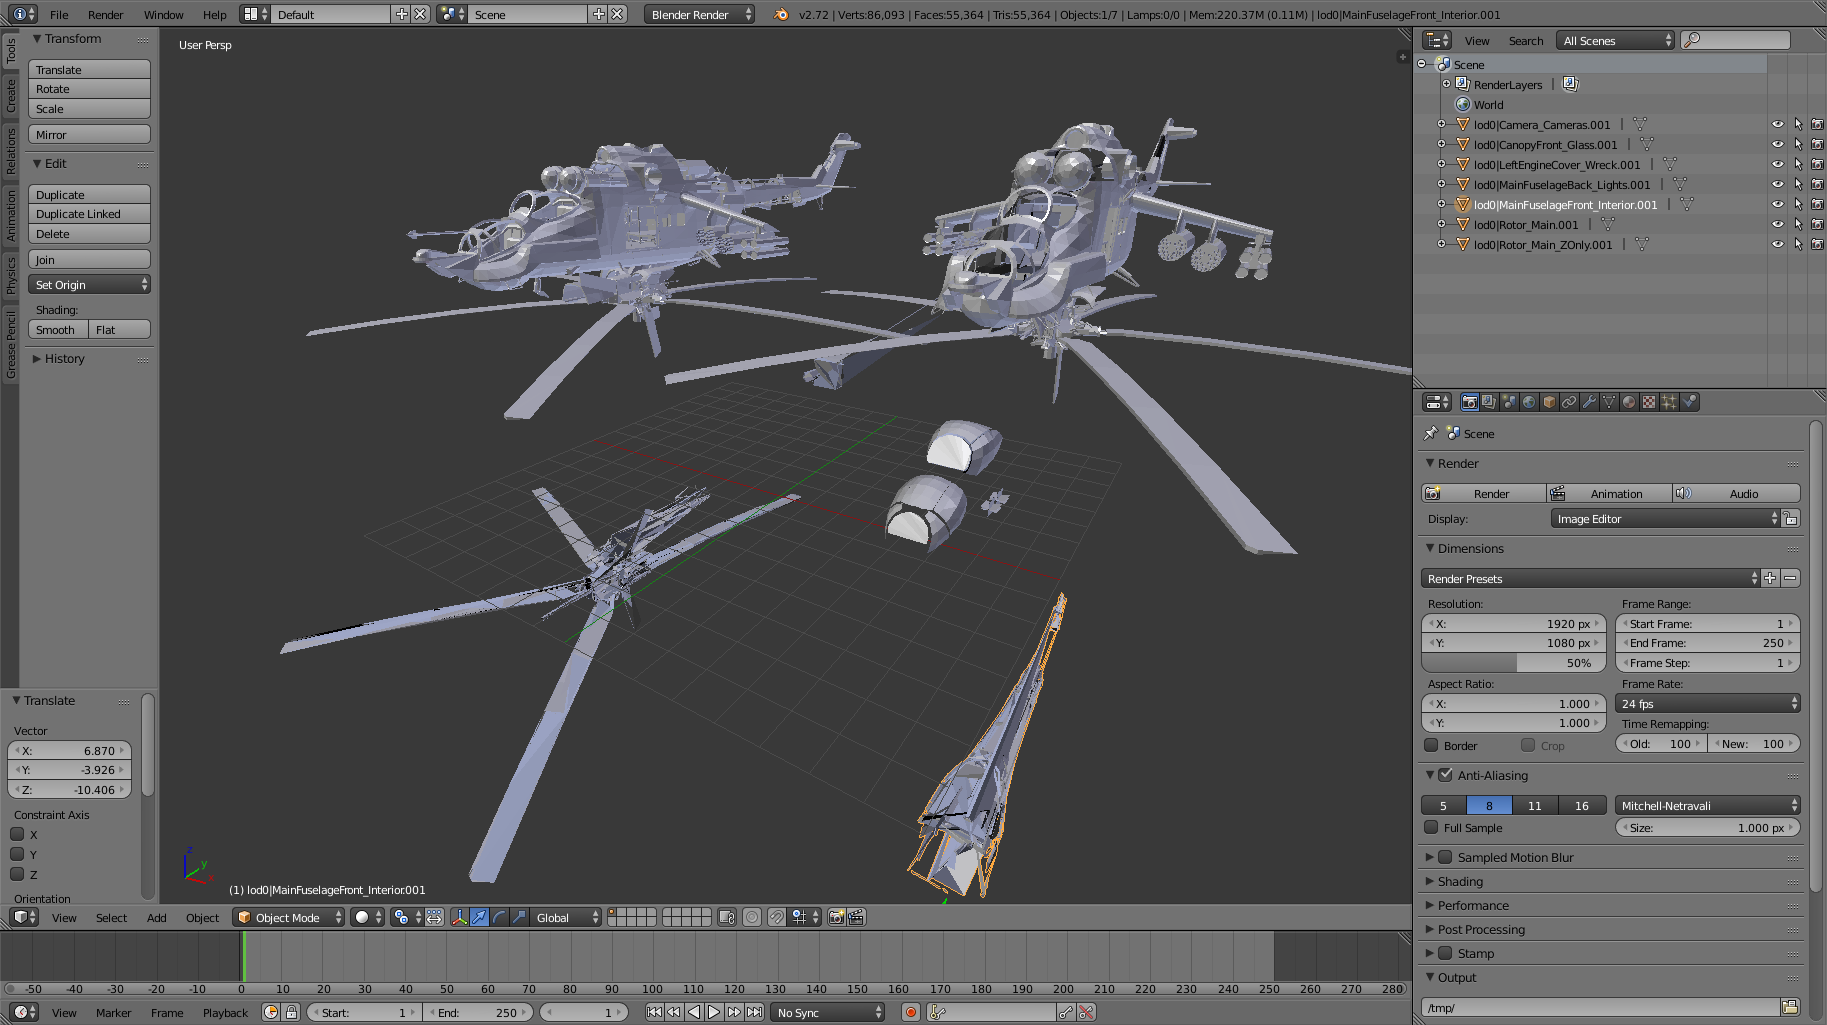Screen dimensions: 1827x1025
Task: Click the Join button
Action: (89, 260)
